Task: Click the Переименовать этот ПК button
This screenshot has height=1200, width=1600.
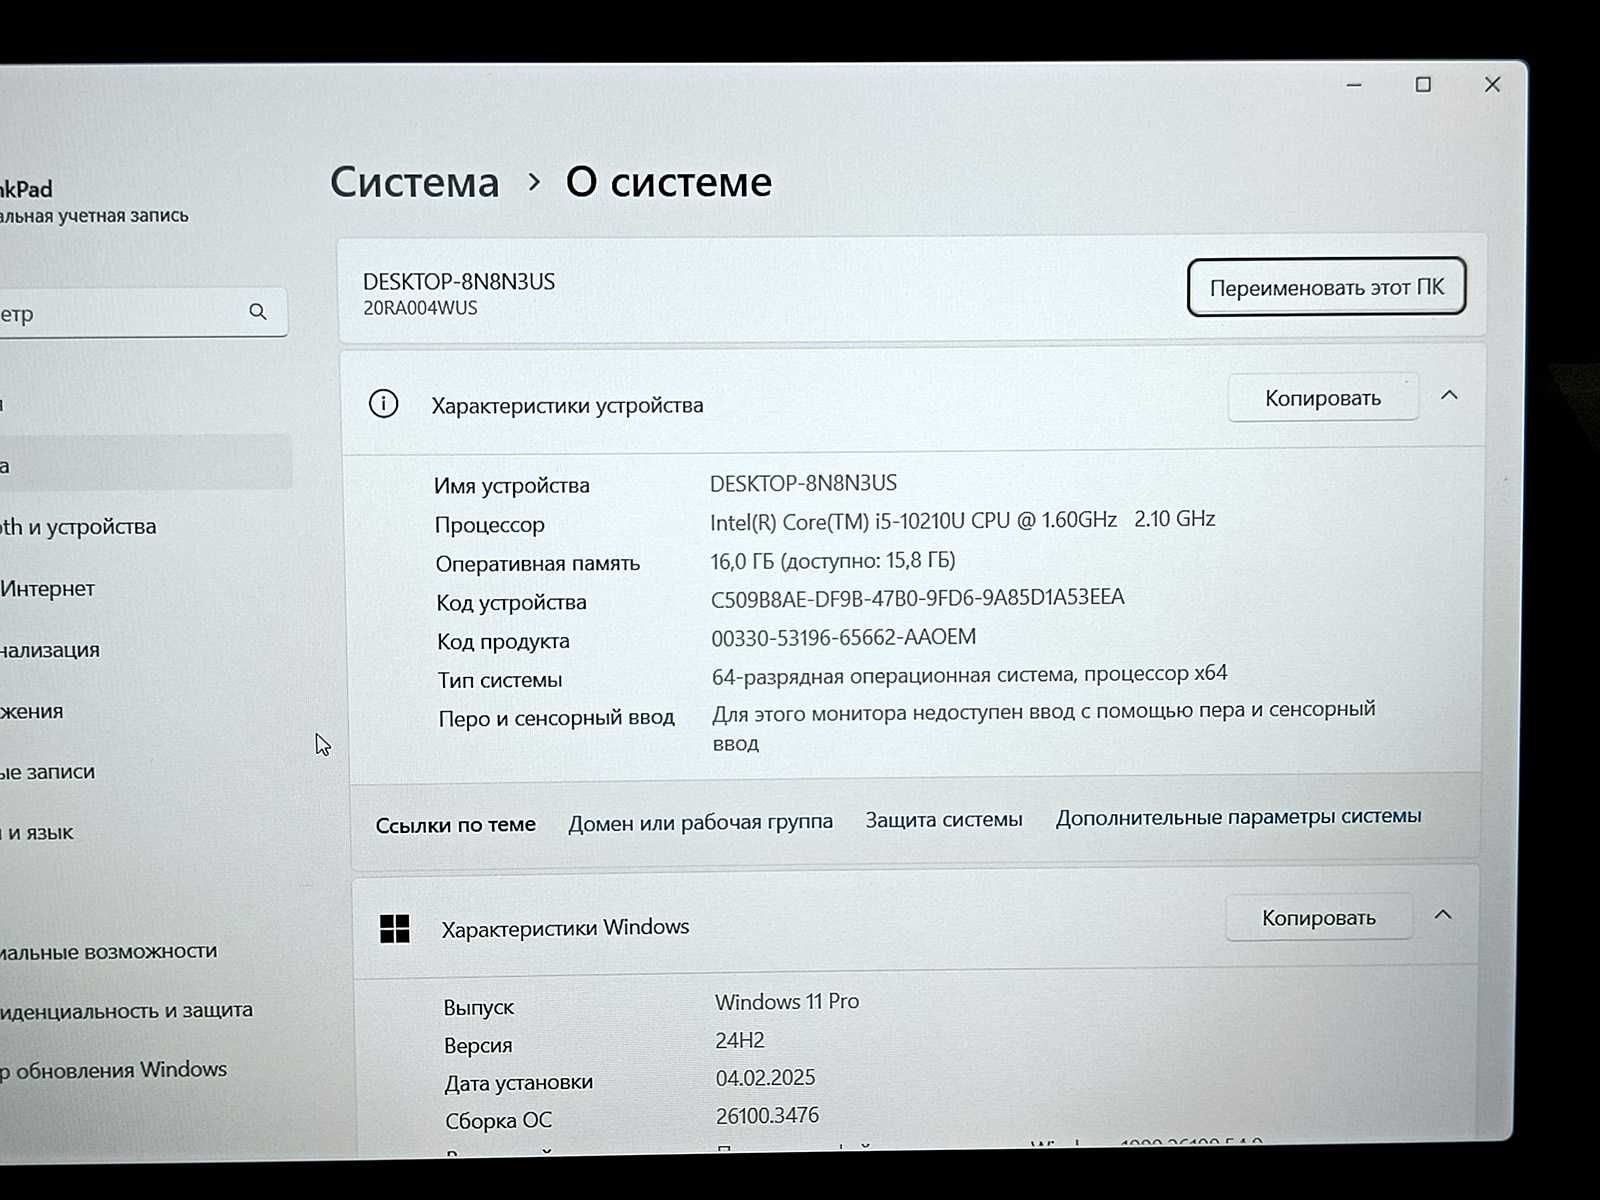Action: click(x=1326, y=287)
